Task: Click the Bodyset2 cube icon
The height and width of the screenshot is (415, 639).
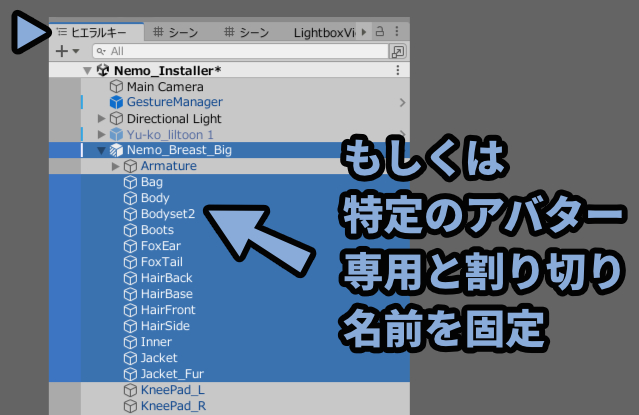Action: (x=130, y=214)
